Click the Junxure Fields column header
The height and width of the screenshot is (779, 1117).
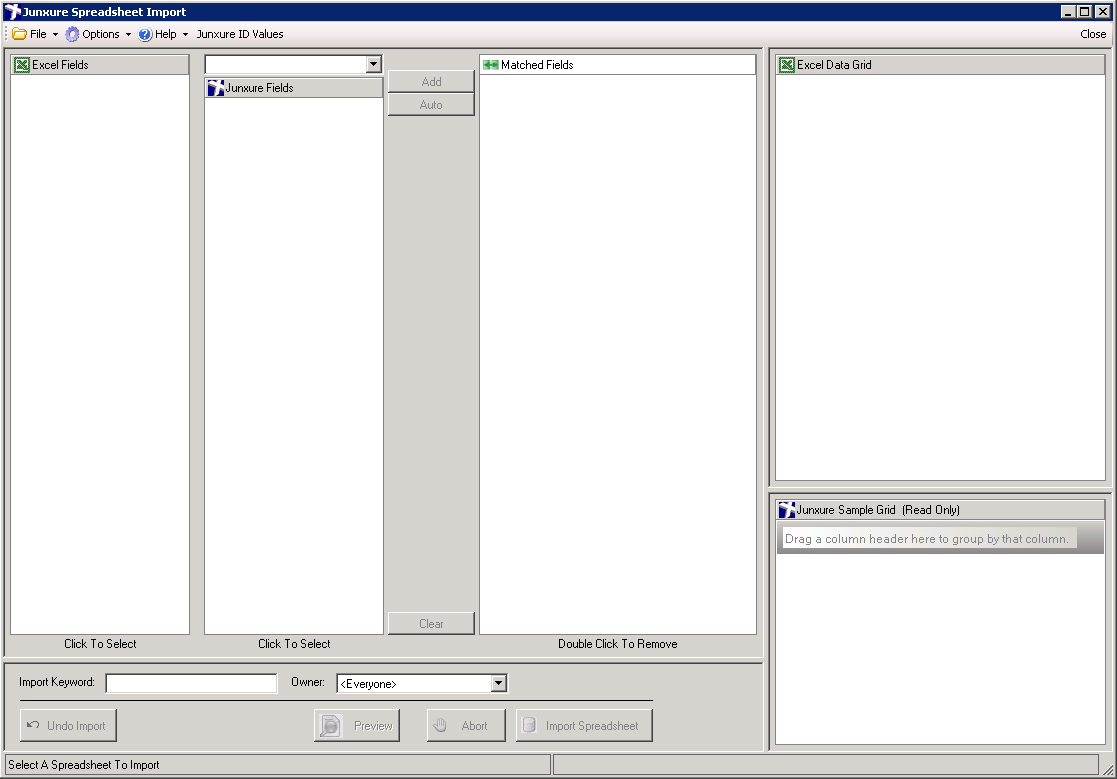293,88
